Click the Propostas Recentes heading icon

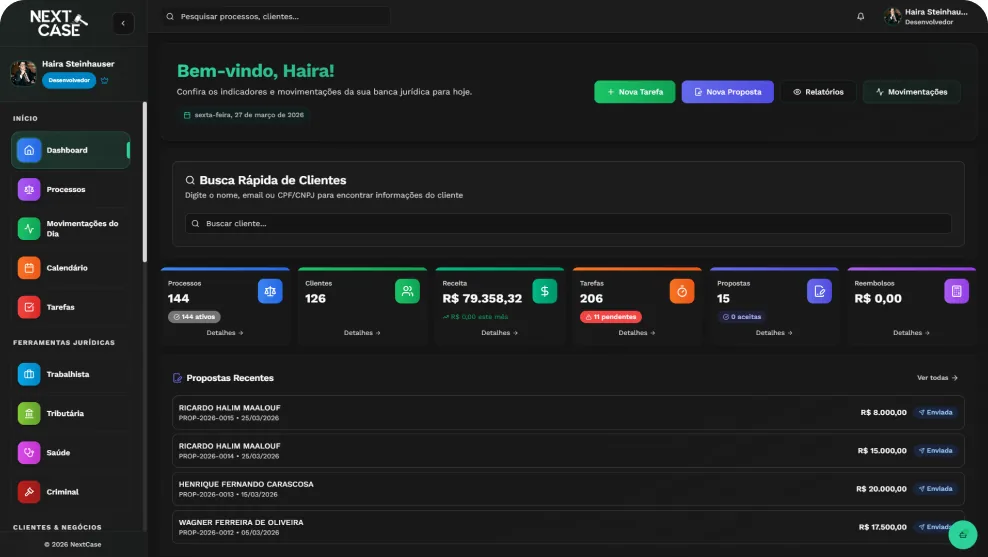click(x=178, y=378)
